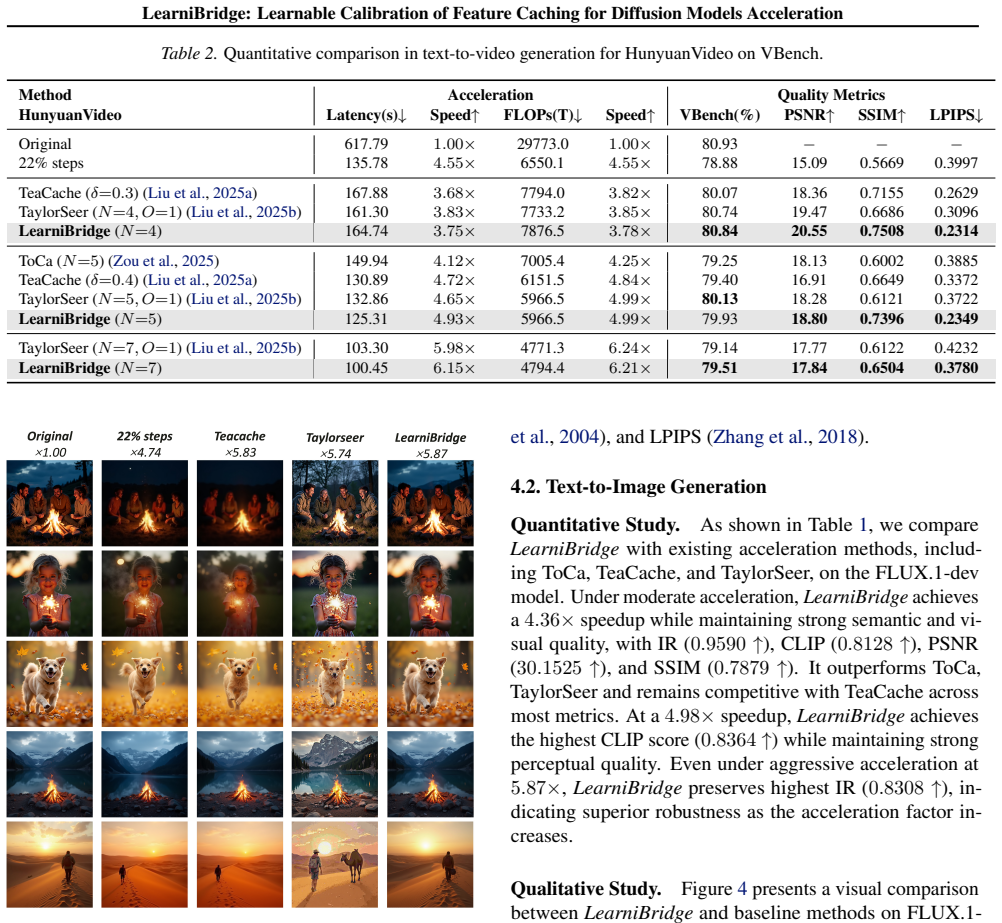Click the bold LPIPS value '0.2314'
1002x923 pixels.
[x=956, y=231]
